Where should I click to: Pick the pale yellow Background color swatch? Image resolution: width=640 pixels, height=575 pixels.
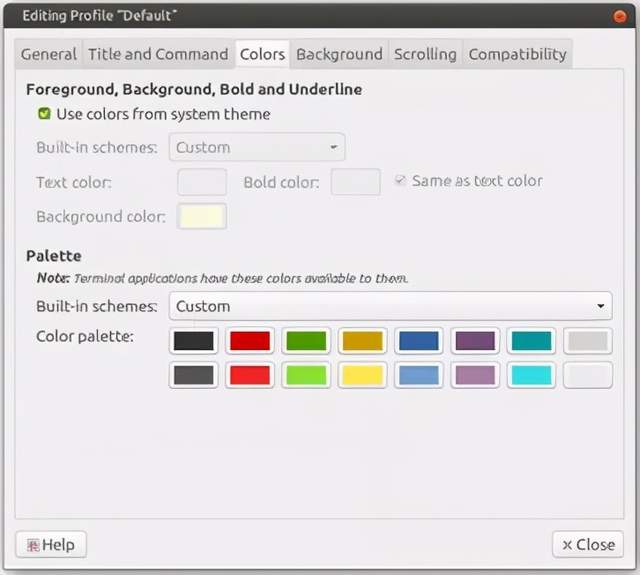(202, 216)
